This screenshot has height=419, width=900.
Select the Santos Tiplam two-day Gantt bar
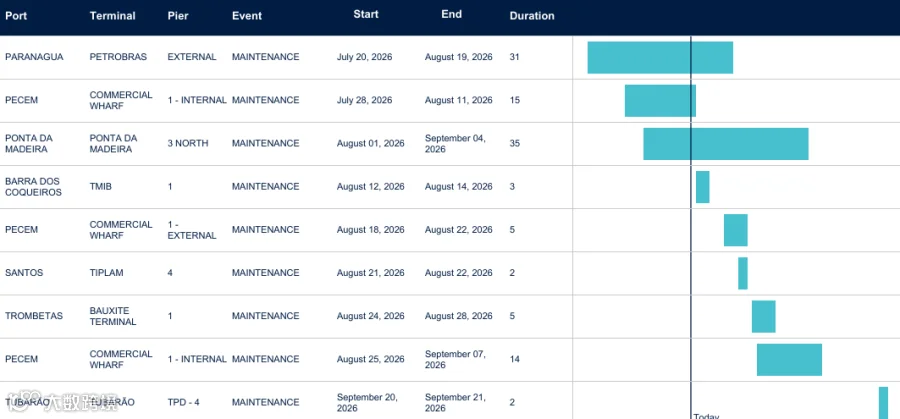coord(743,273)
